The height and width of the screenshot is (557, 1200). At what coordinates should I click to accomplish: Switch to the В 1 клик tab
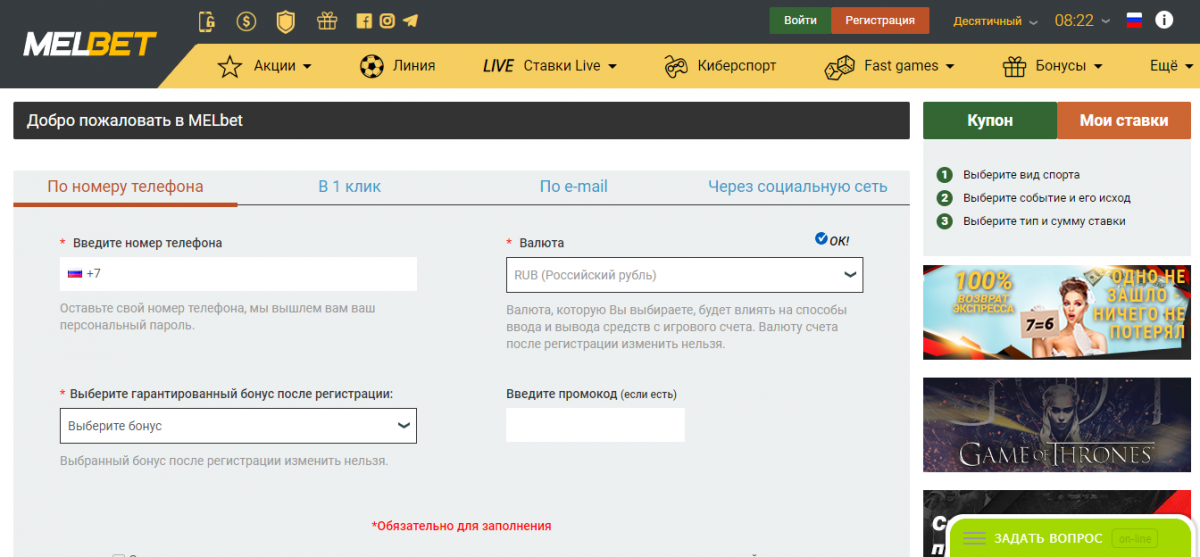pyautogui.click(x=350, y=187)
